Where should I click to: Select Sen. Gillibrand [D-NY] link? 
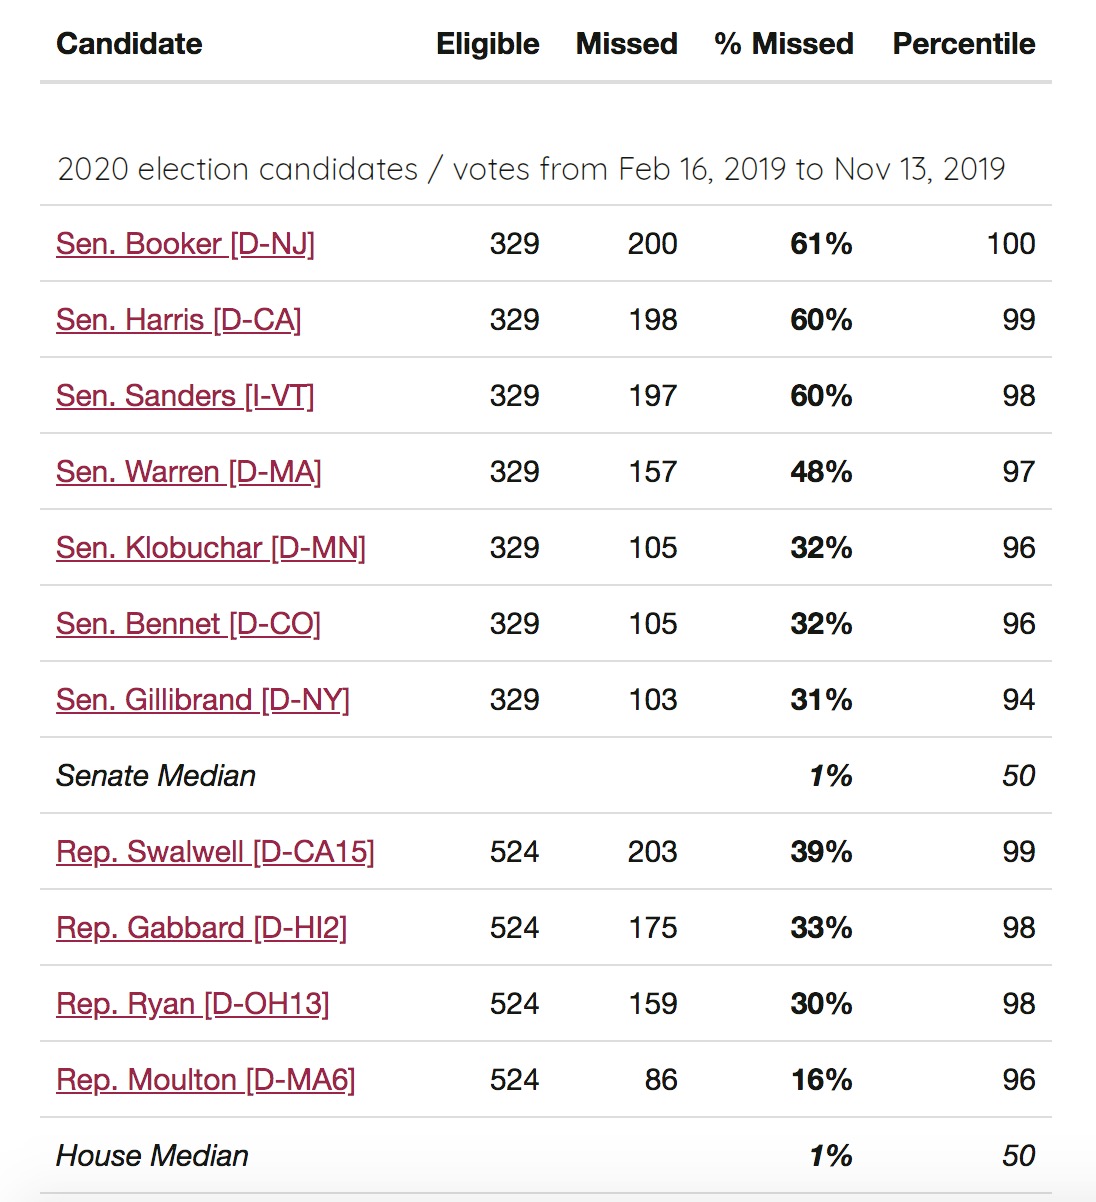pos(202,699)
